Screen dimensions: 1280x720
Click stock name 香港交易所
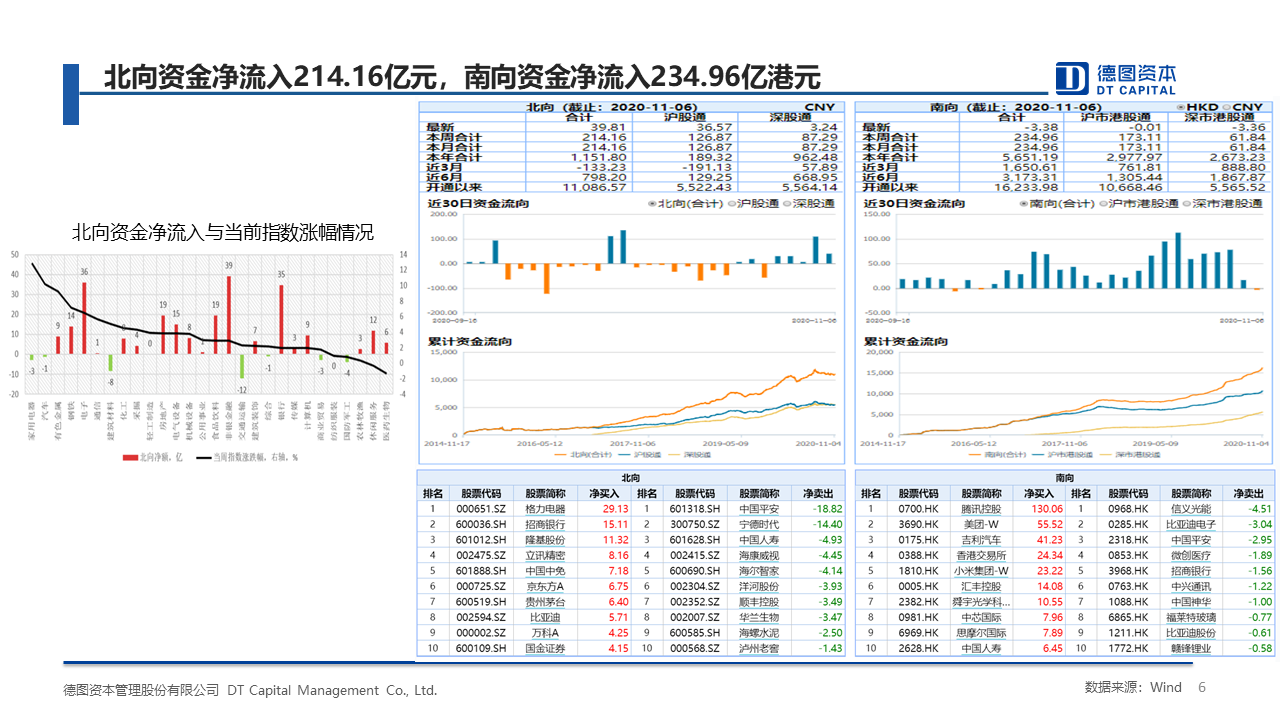point(981,555)
